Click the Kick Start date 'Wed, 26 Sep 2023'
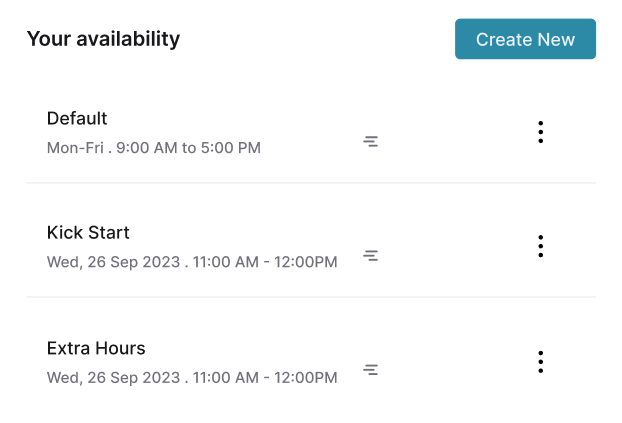 pos(111,263)
